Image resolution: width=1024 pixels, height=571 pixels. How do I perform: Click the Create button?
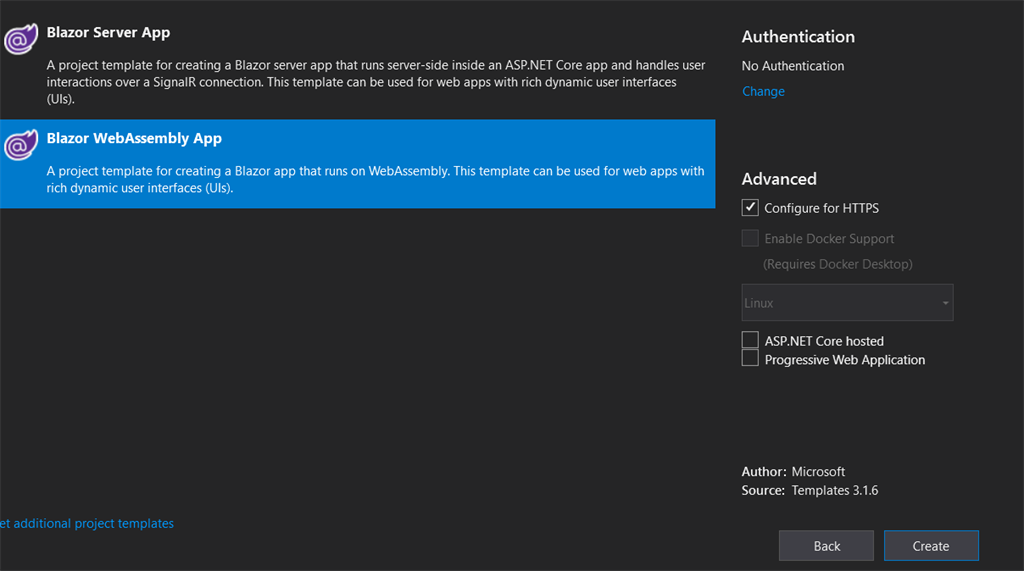pos(931,546)
